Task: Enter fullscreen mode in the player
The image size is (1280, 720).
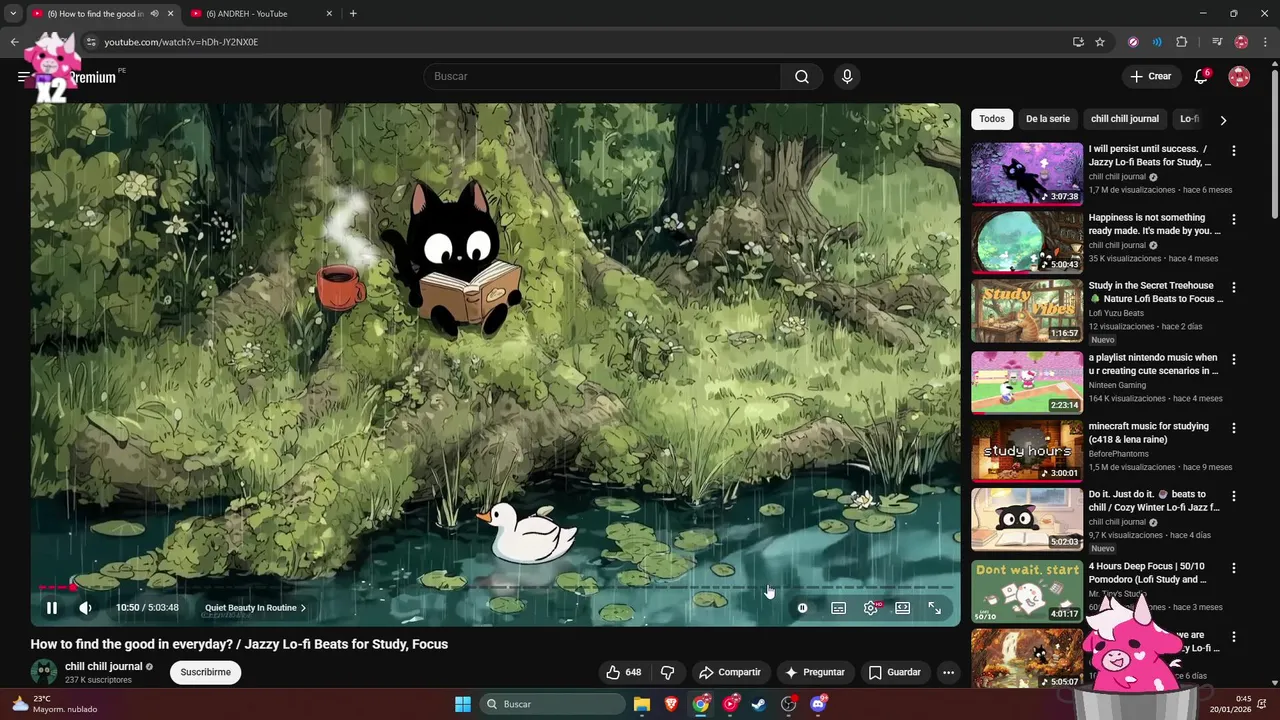Action: [935, 608]
